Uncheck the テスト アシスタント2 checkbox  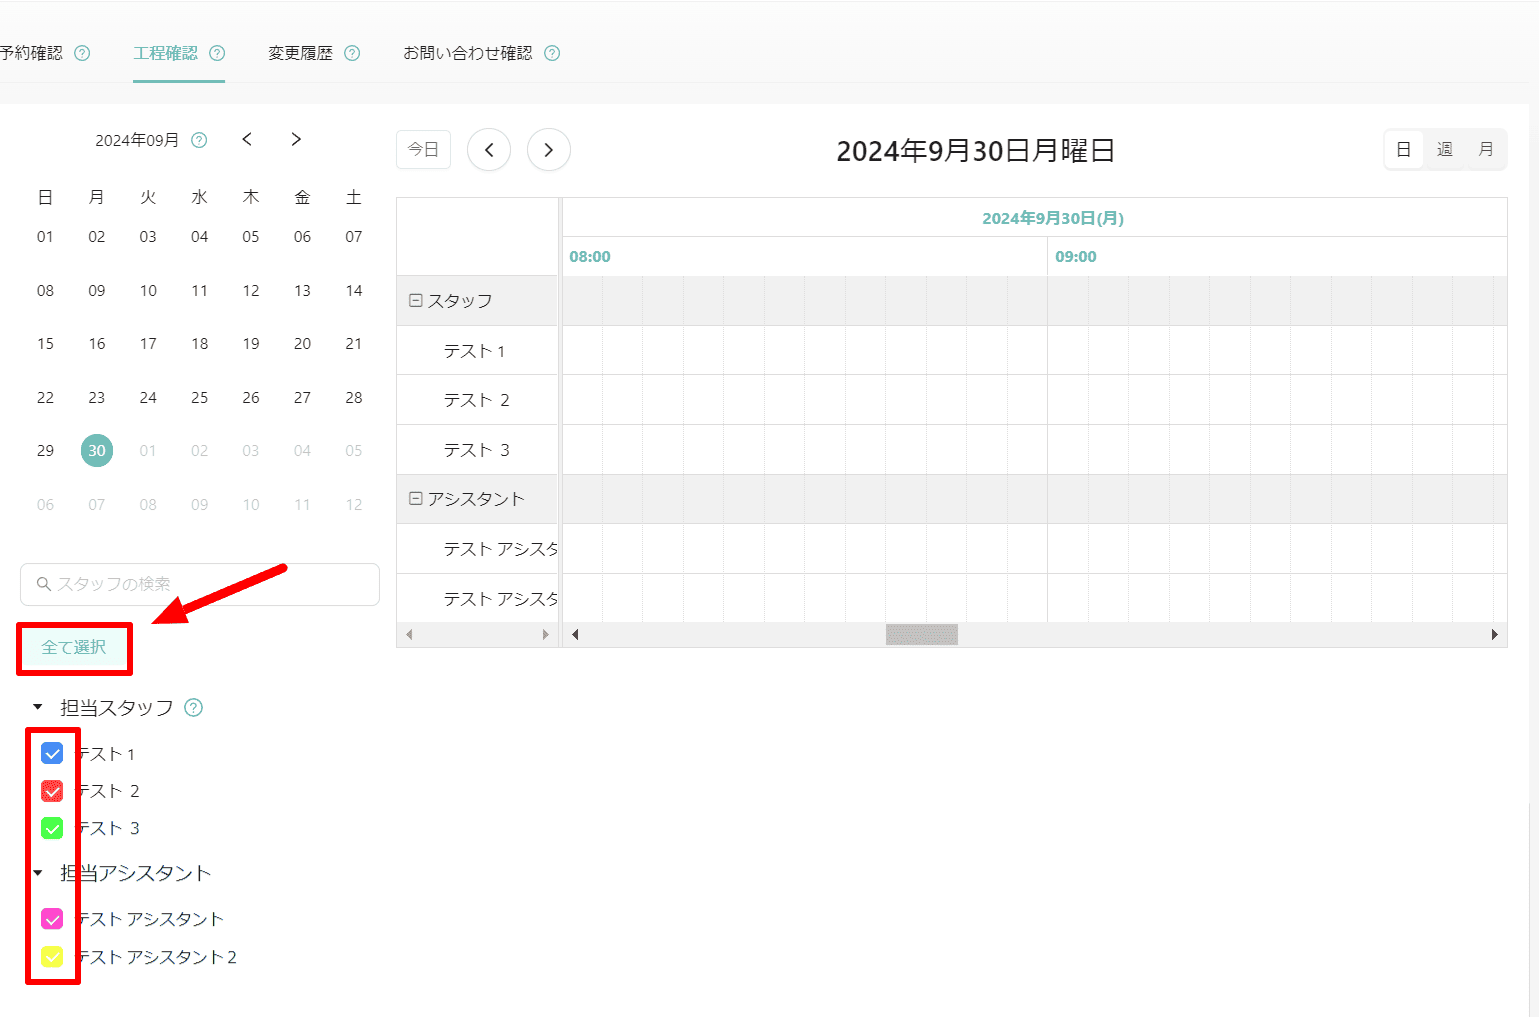(x=52, y=957)
